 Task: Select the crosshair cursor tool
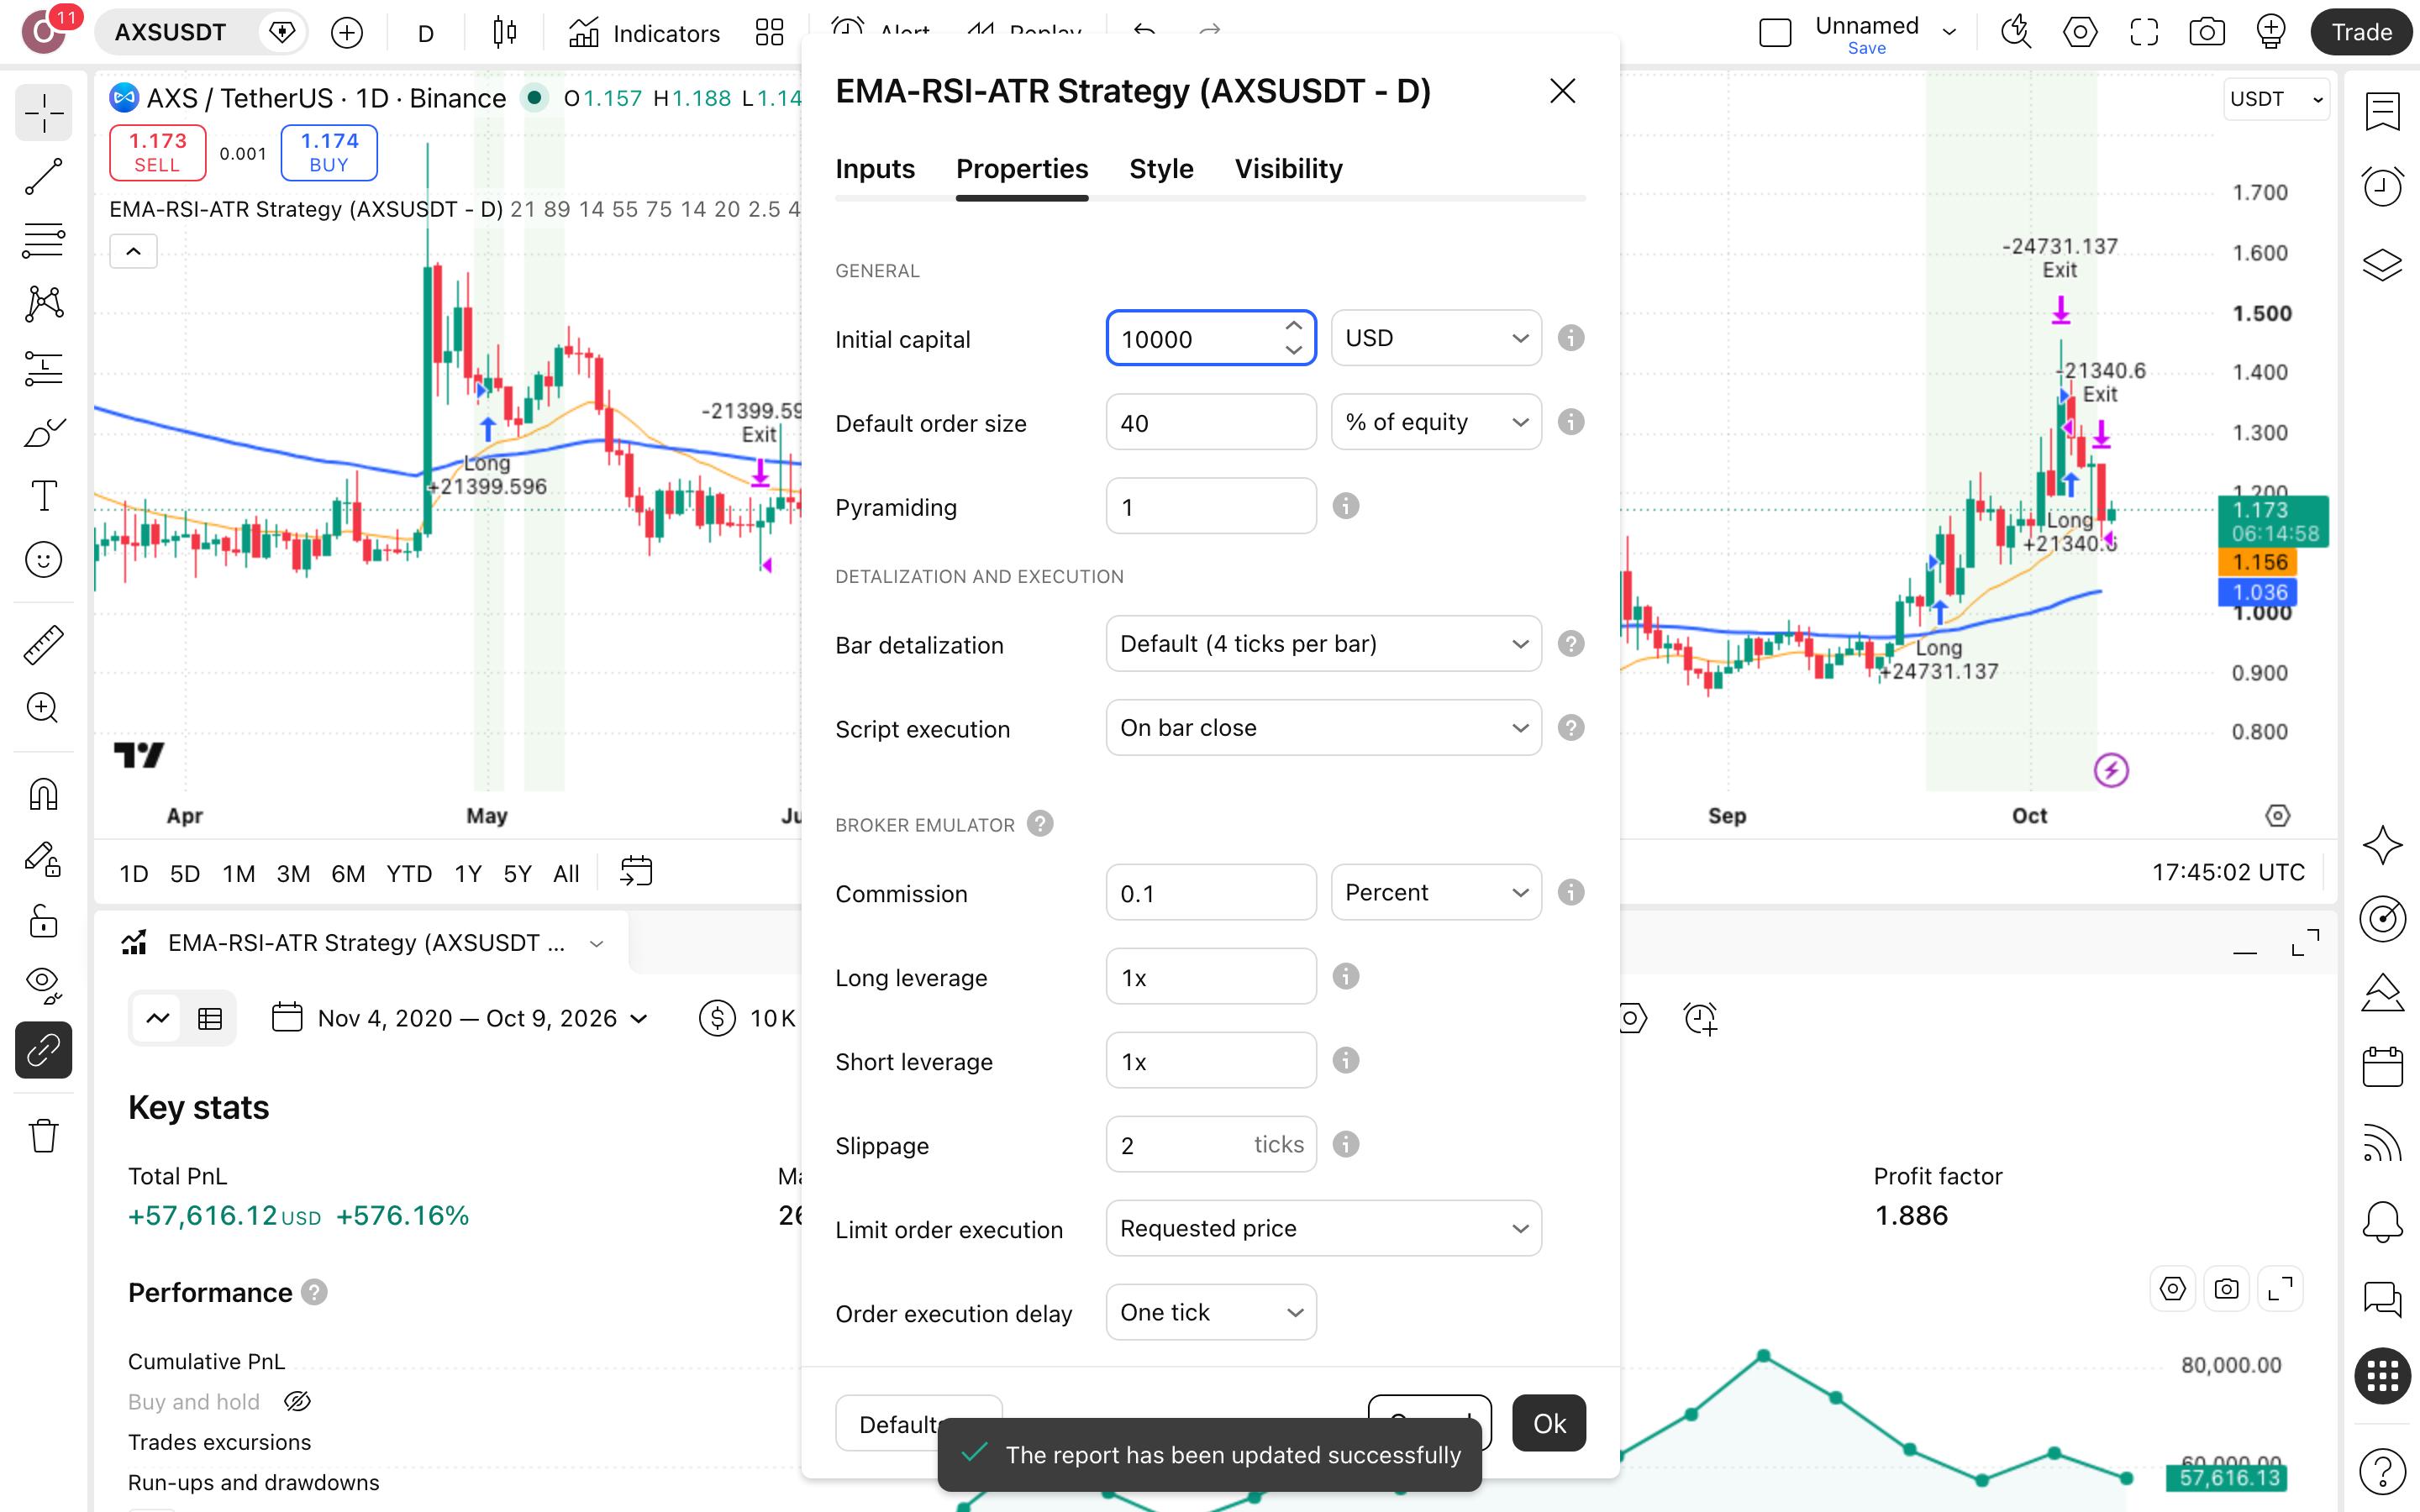coord(44,115)
